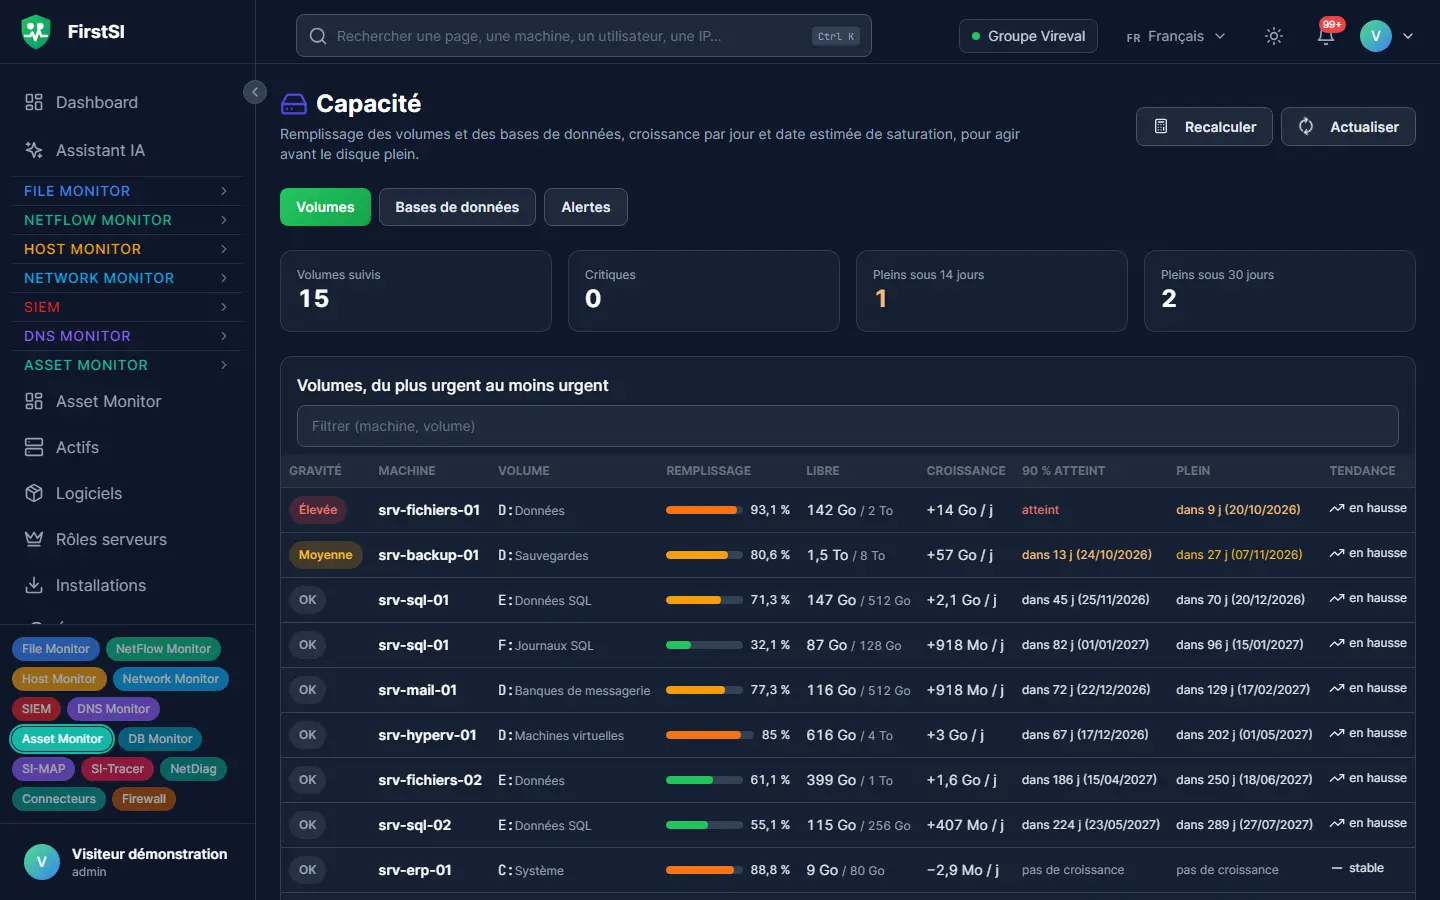Viewport: 1440px width, 900px height.
Task: Open the notifications bell icon
Action: click(x=1326, y=36)
